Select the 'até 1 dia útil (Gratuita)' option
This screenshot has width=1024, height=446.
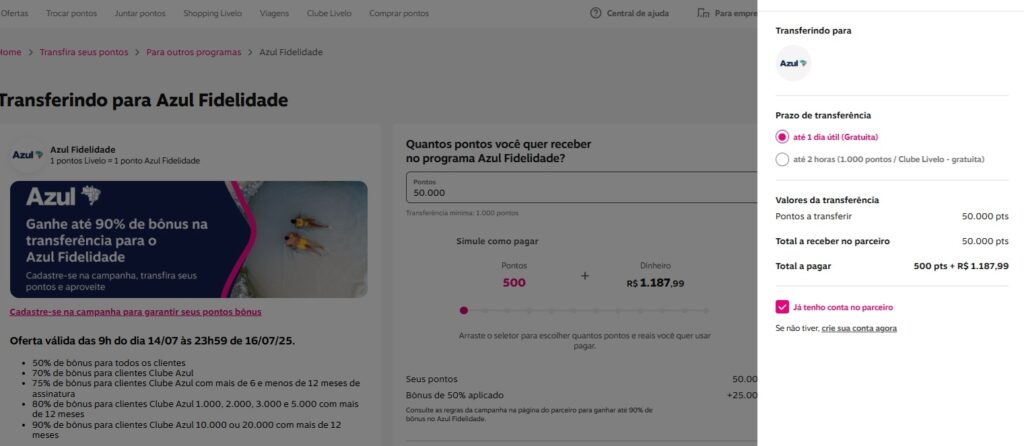point(782,136)
